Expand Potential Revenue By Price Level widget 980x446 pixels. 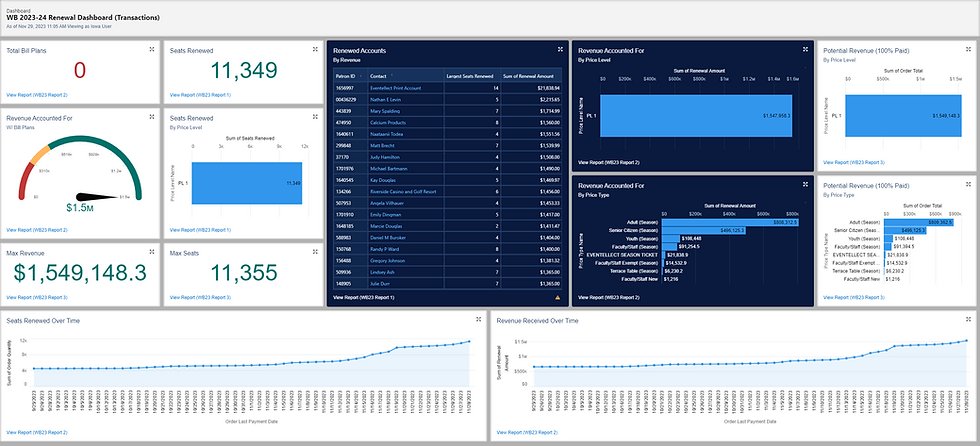click(968, 49)
